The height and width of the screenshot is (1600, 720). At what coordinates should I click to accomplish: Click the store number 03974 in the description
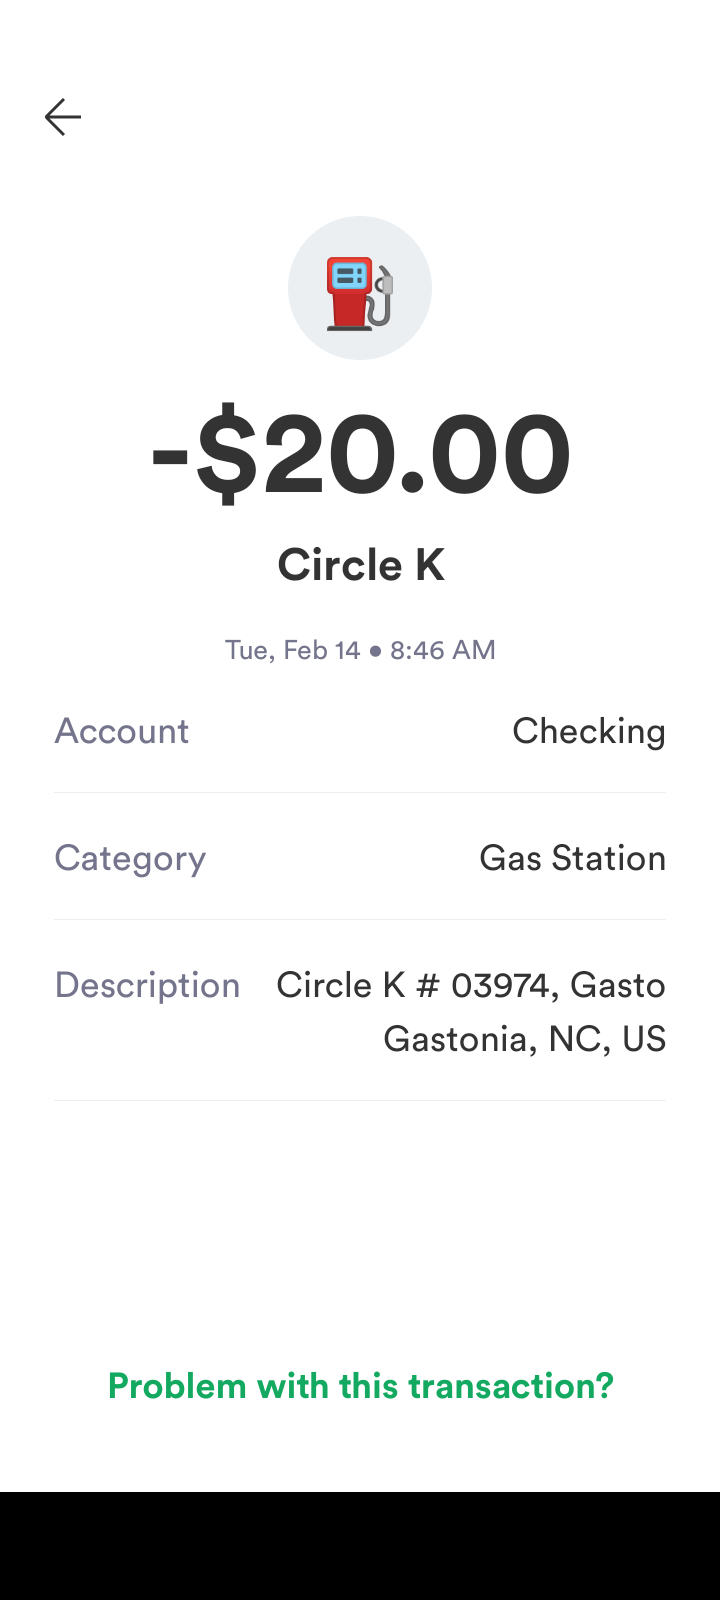(x=499, y=985)
